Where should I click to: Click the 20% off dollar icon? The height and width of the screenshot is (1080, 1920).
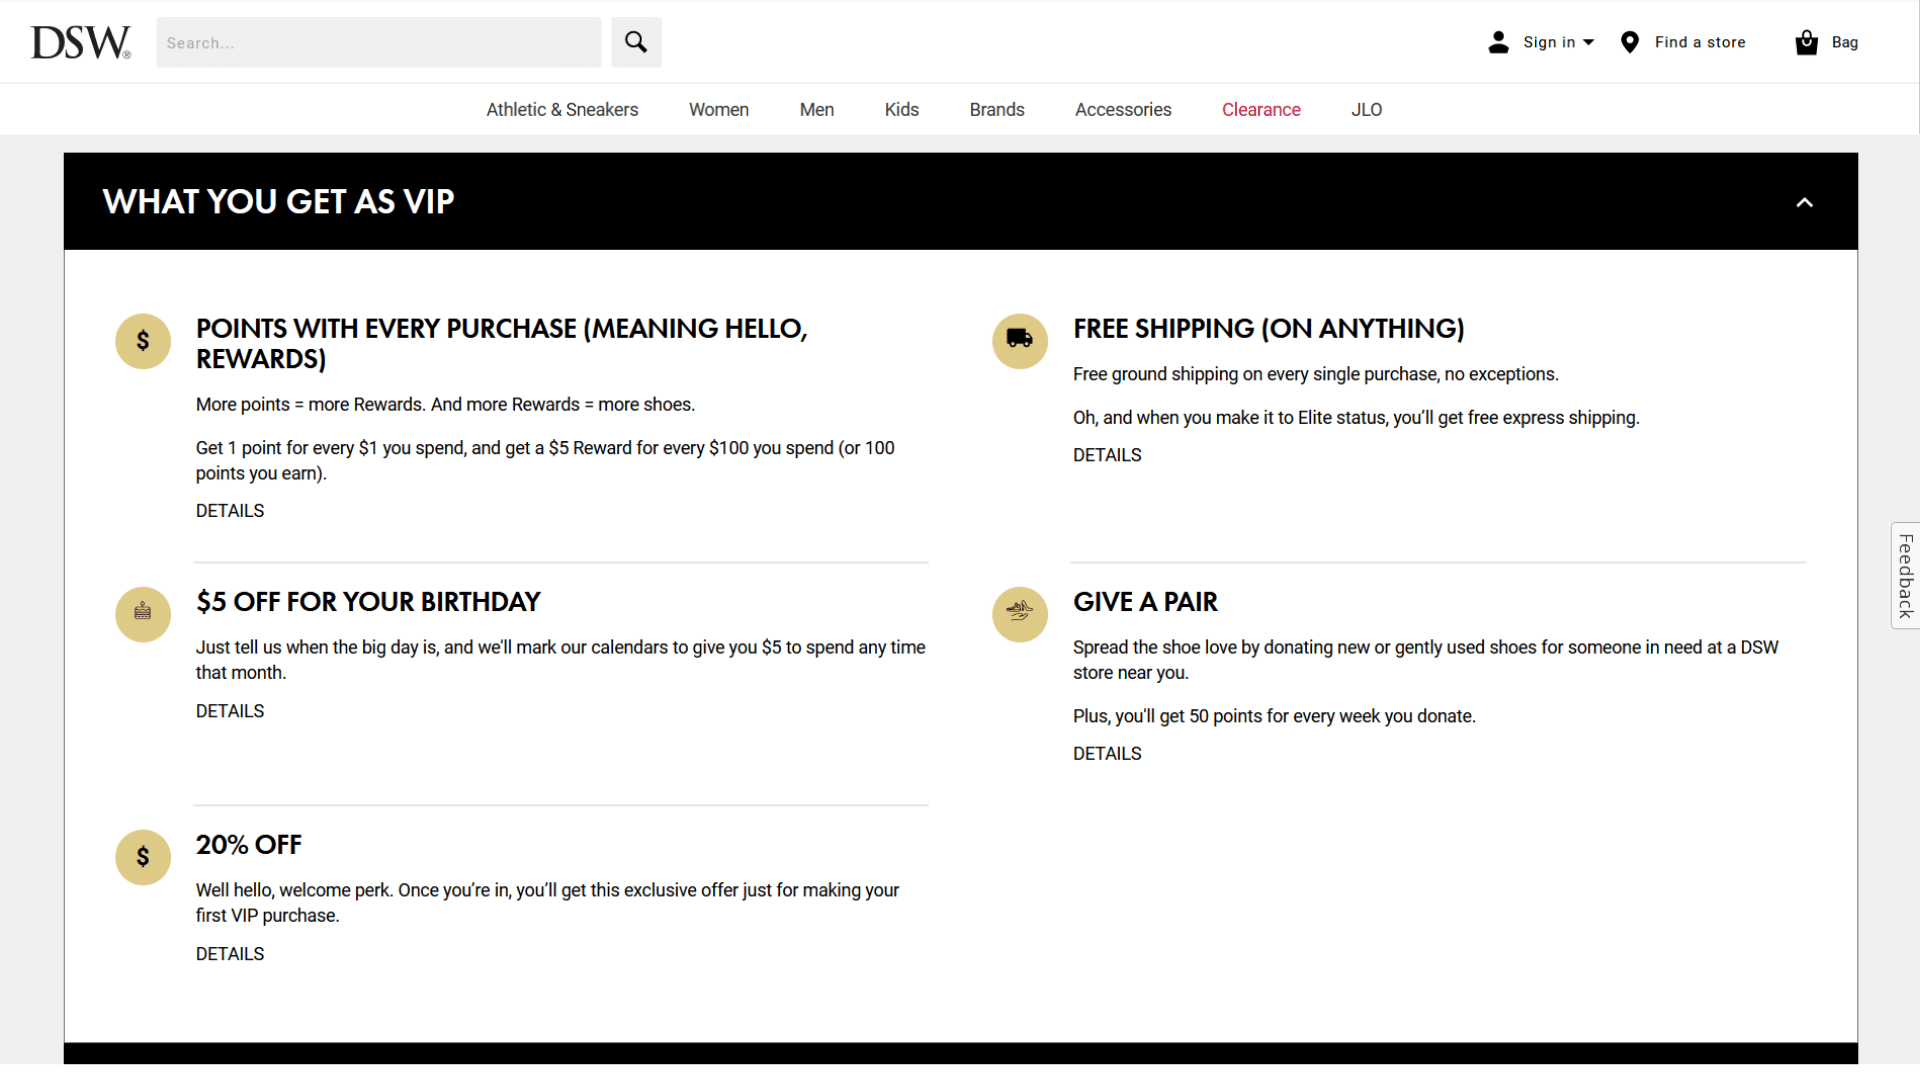[143, 857]
